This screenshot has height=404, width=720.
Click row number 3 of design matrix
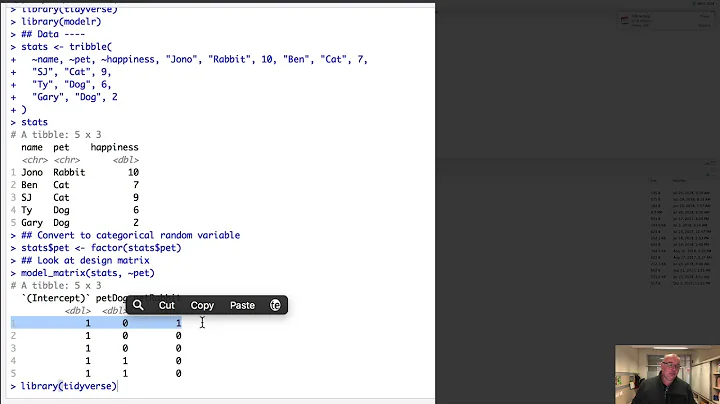[13, 348]
